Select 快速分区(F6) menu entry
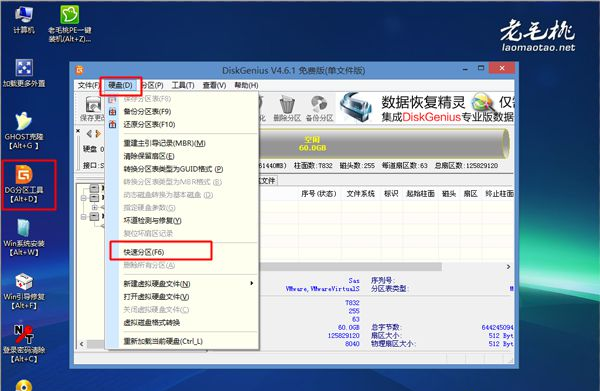Screen dimensions: 601x391 click(x=143, y=252)
